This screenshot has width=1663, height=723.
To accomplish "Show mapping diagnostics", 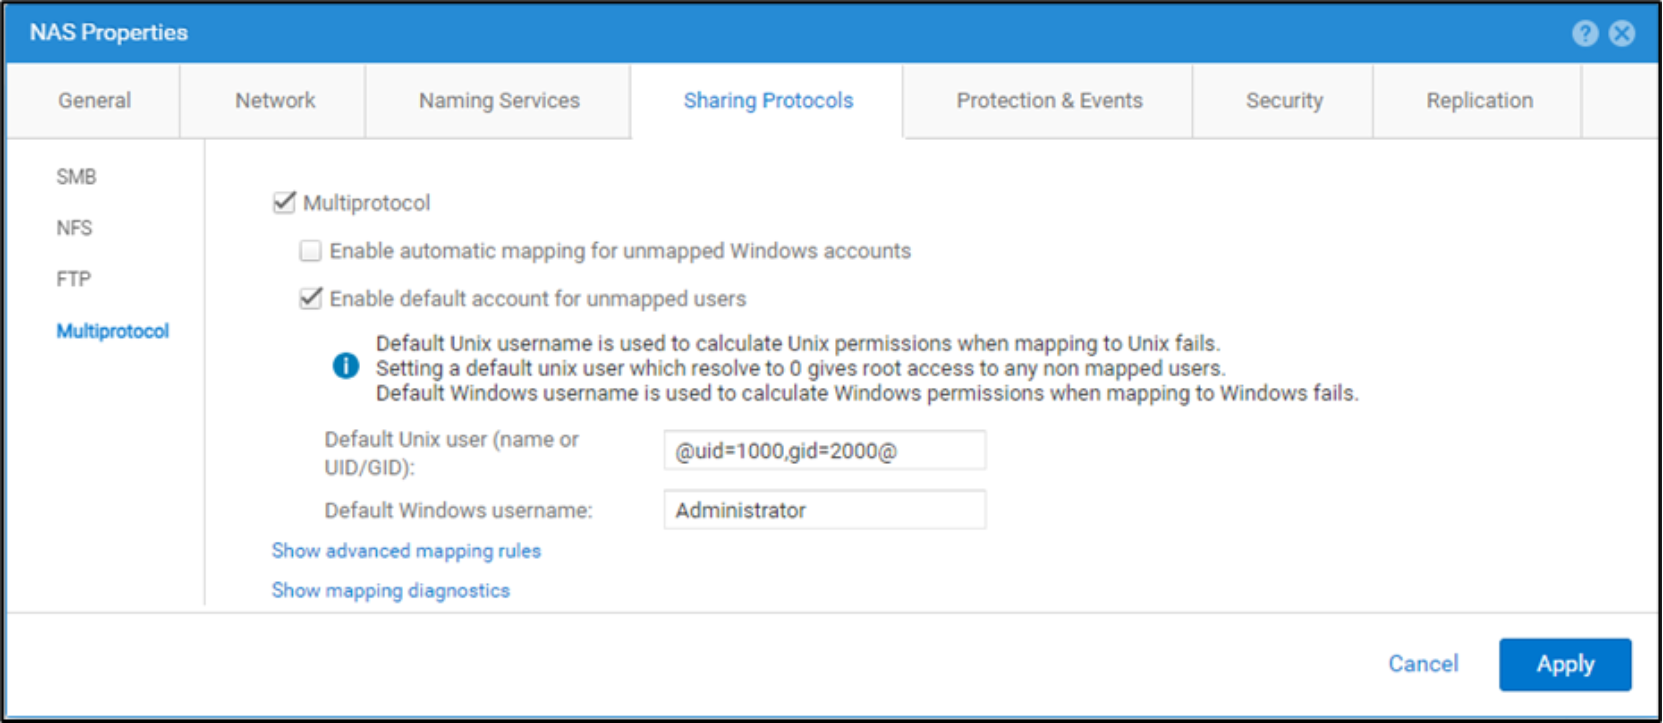I will click(391, 591).
